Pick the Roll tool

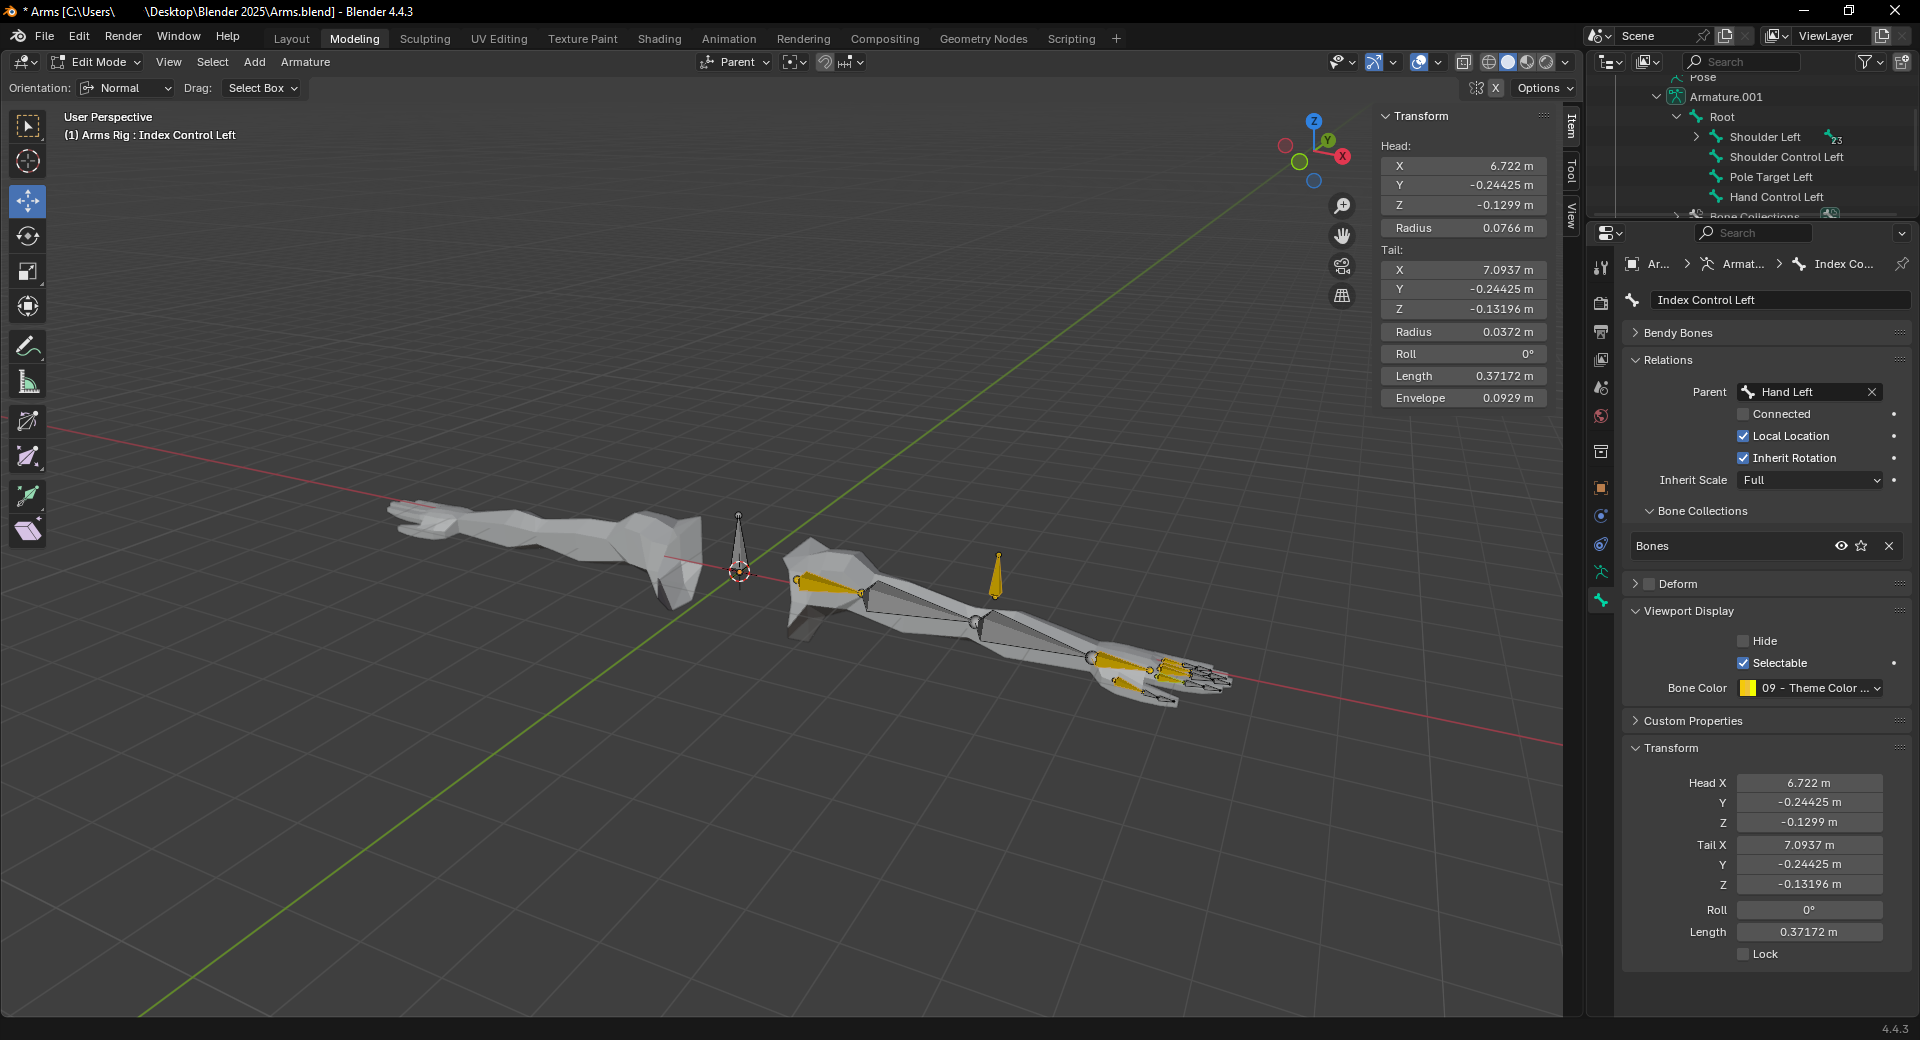click(28, 421)
